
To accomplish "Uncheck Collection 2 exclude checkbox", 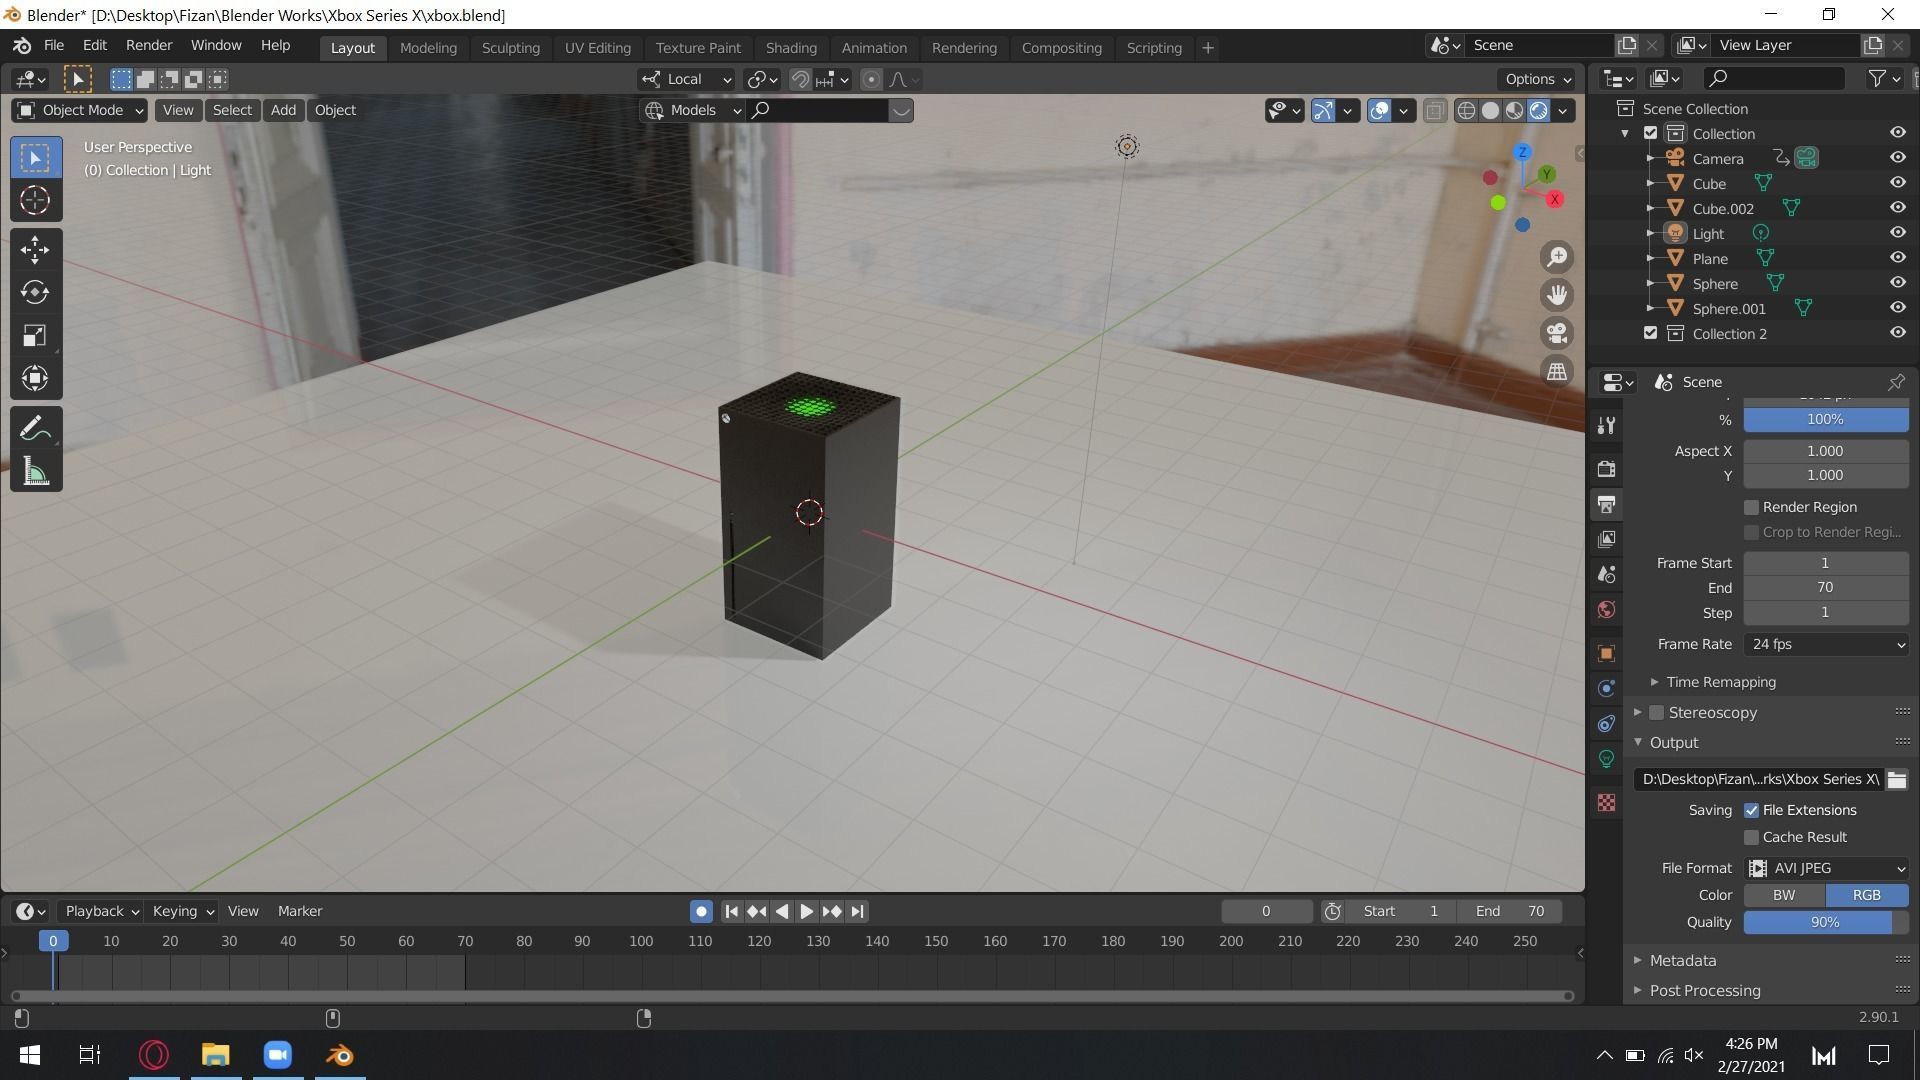I will pos(1650,333).
